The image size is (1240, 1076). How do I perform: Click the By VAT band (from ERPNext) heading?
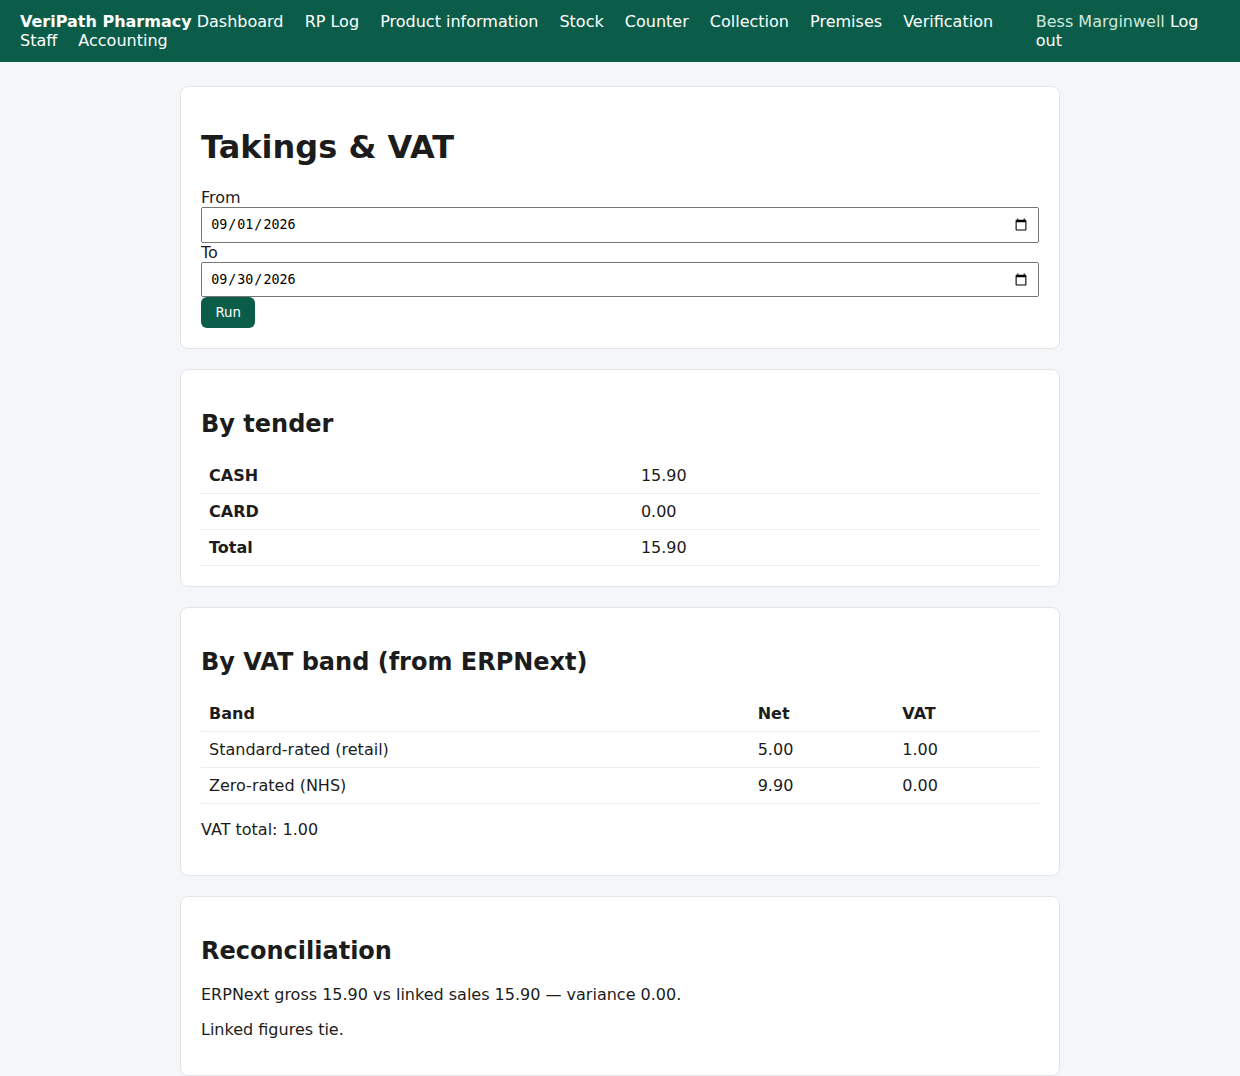point(394,662)
